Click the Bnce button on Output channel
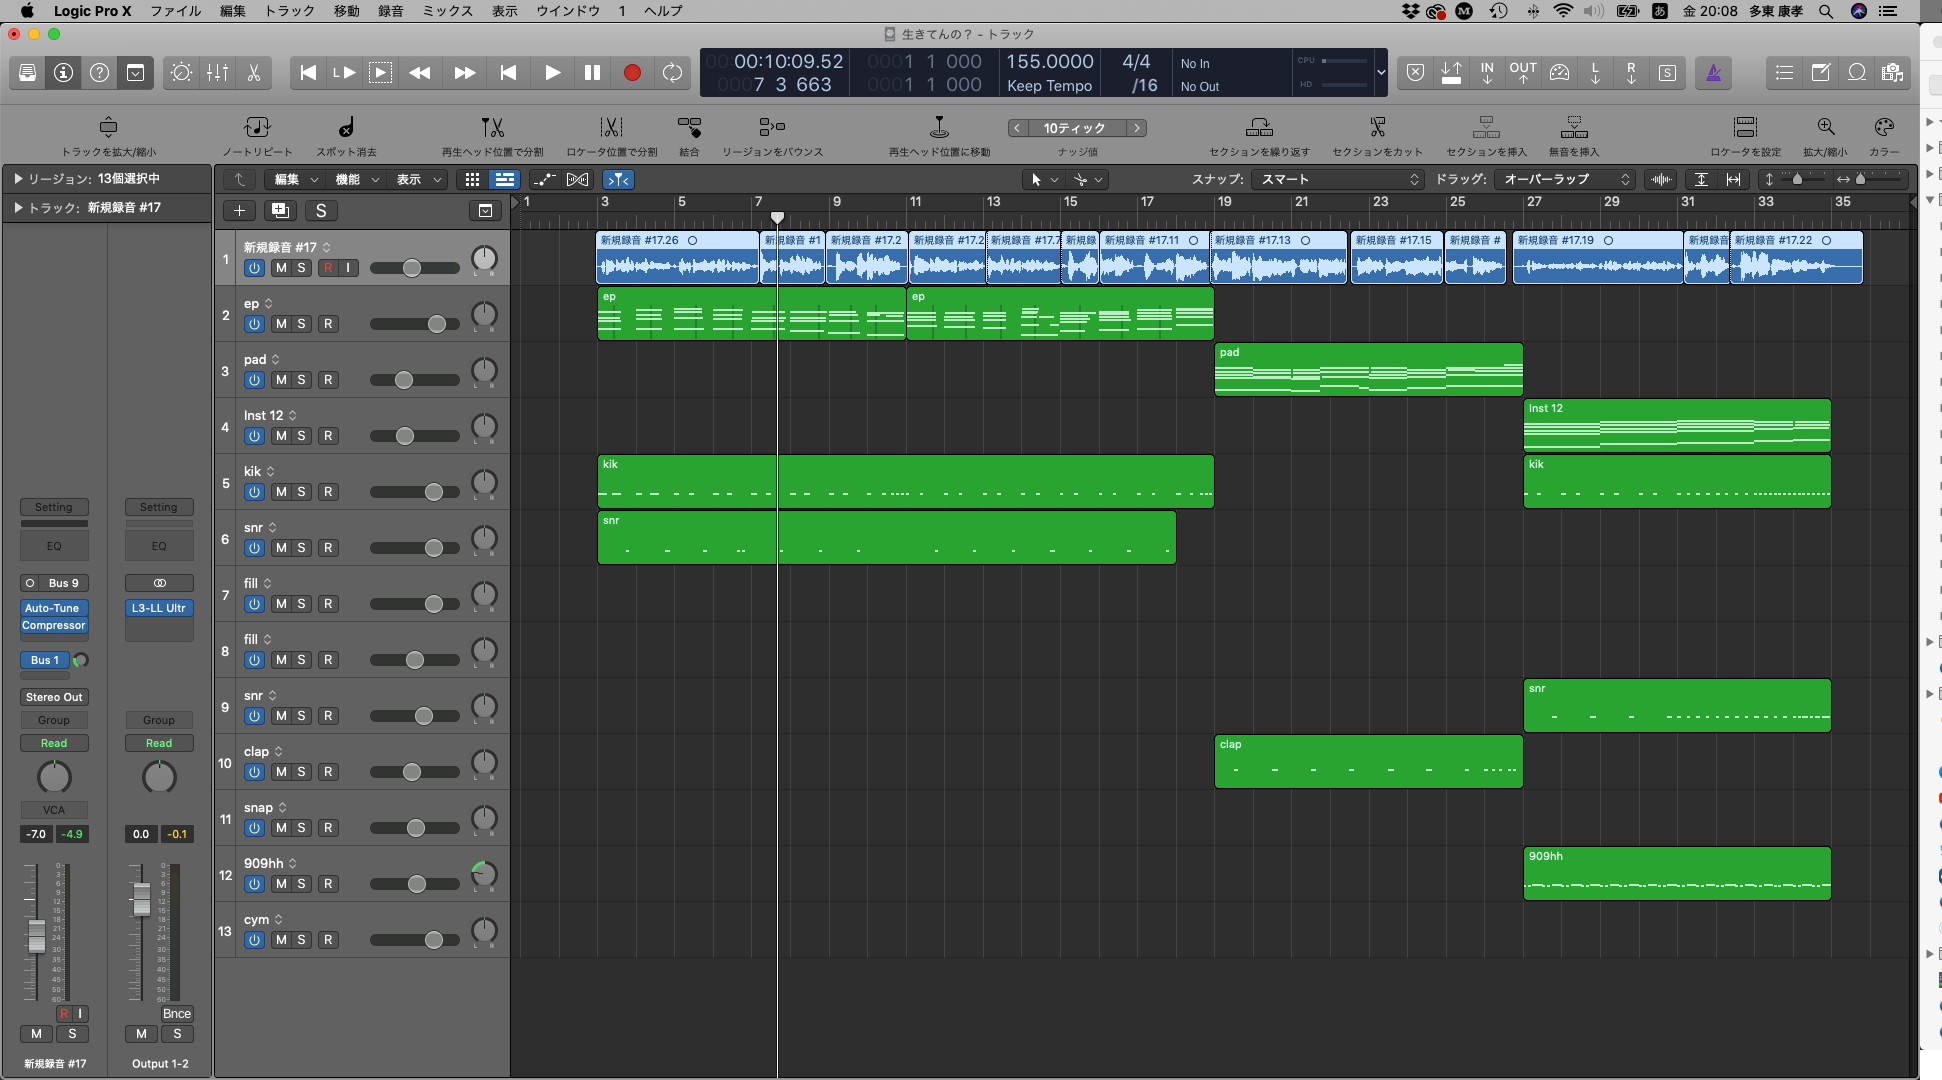1942x1080 pixels. (x=177, y=1013)
